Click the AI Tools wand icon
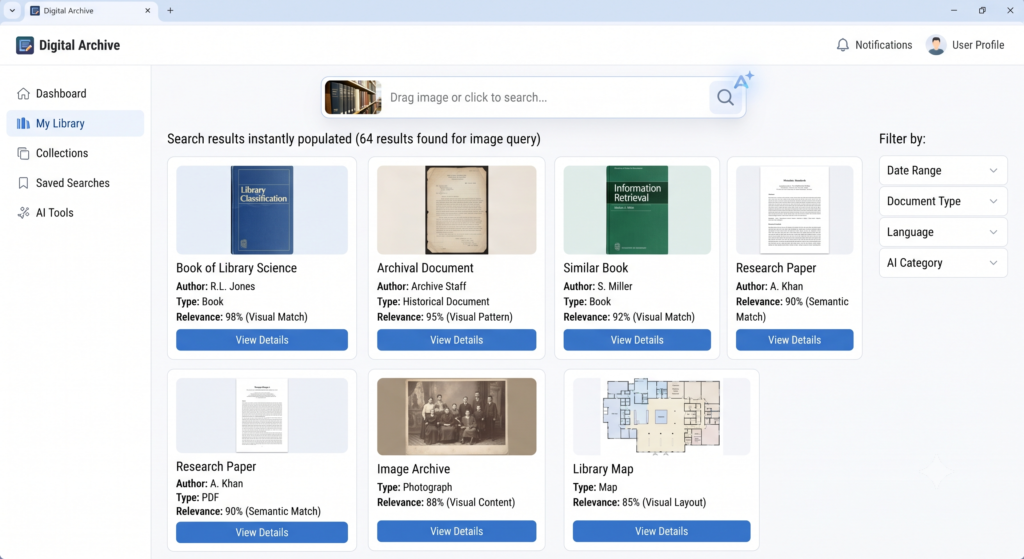Image resolution: width=1024 pixels, height=559 pixels. (x=24, y=213)
